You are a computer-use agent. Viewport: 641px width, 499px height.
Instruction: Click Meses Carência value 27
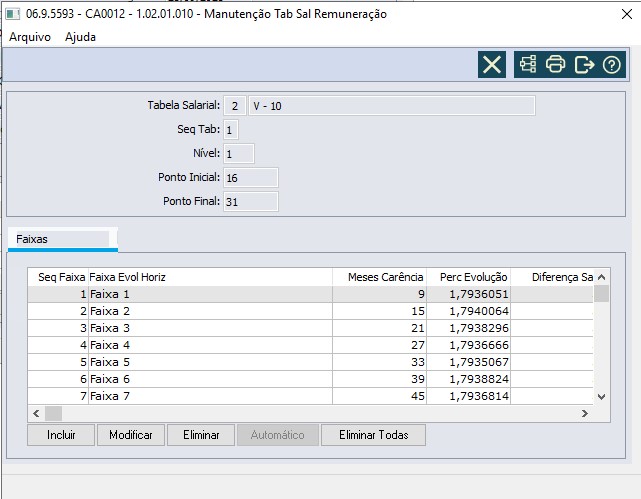tap(379, 345)
